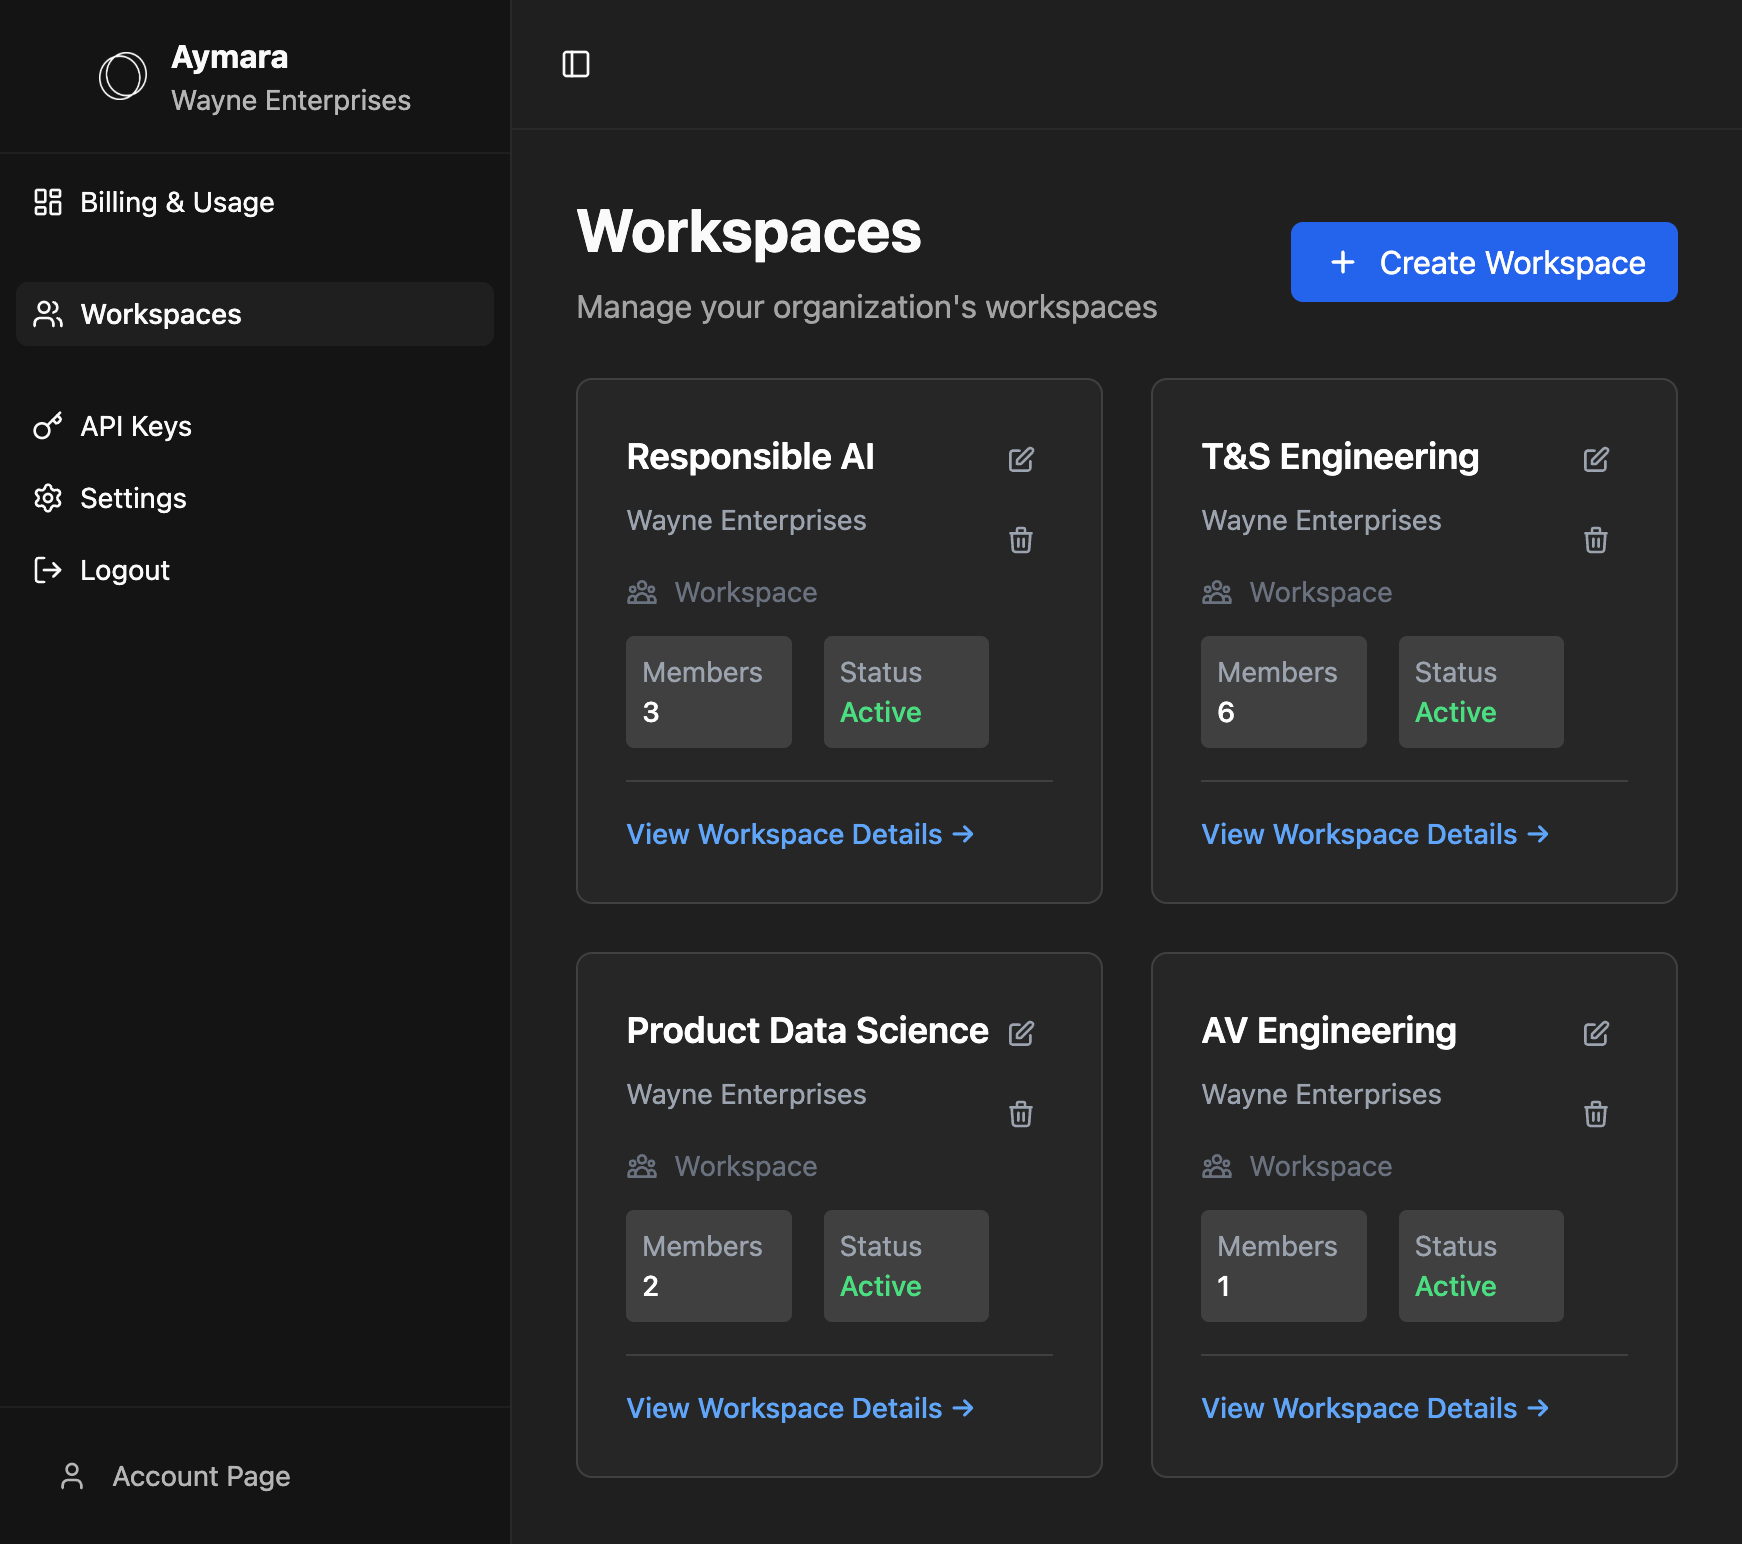The width and height of the screenshot is (1742, 1544).
Task: Edit the T&S Engineering workspace
Action: [x=1596, y=459]
